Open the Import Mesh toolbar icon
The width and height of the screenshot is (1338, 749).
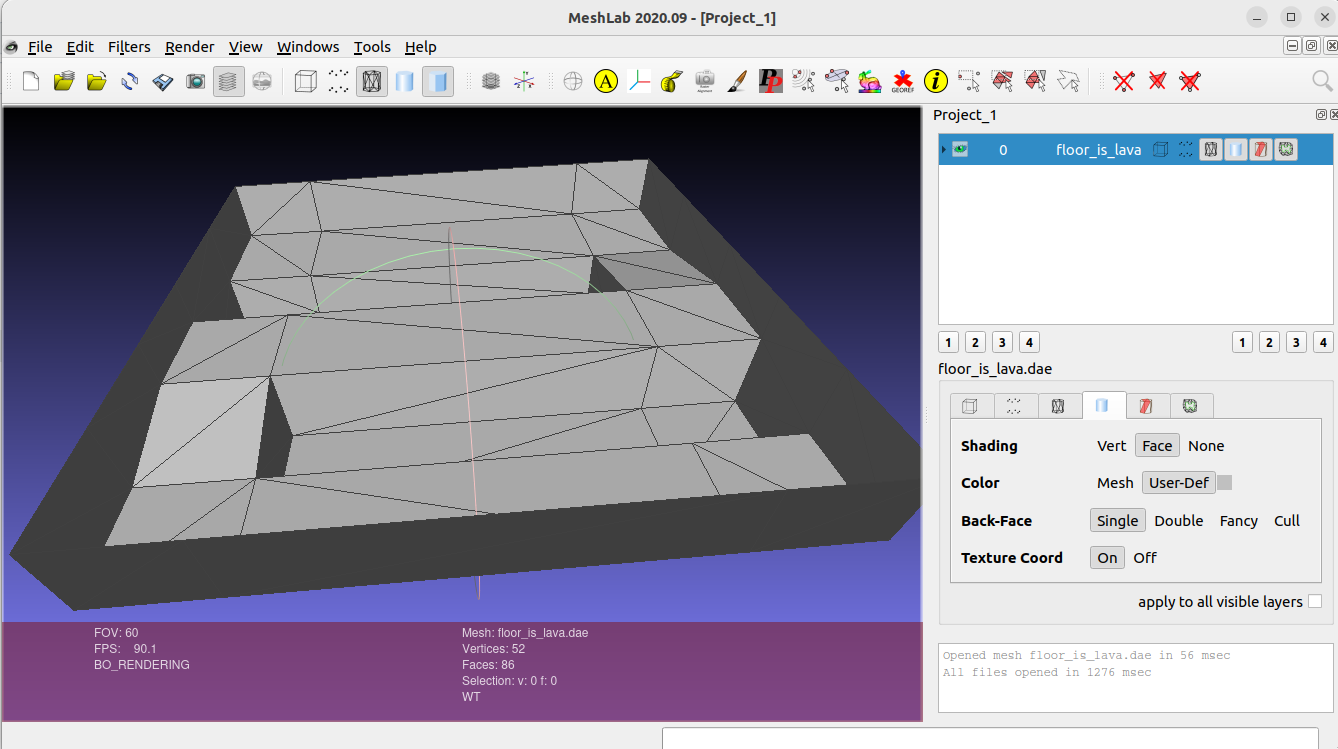coord(97,81)
